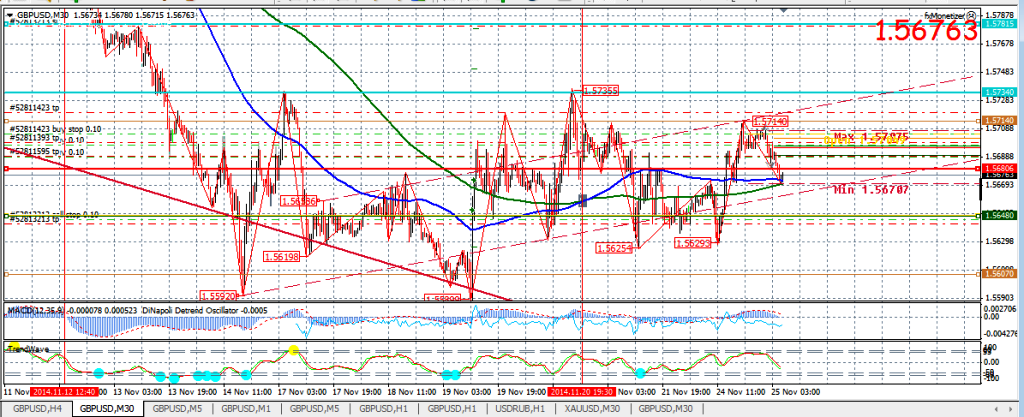Click the cyan TrendWave dot near 21 Nov
This screenshot has width=1024, height=417.
tap(640, 373)
